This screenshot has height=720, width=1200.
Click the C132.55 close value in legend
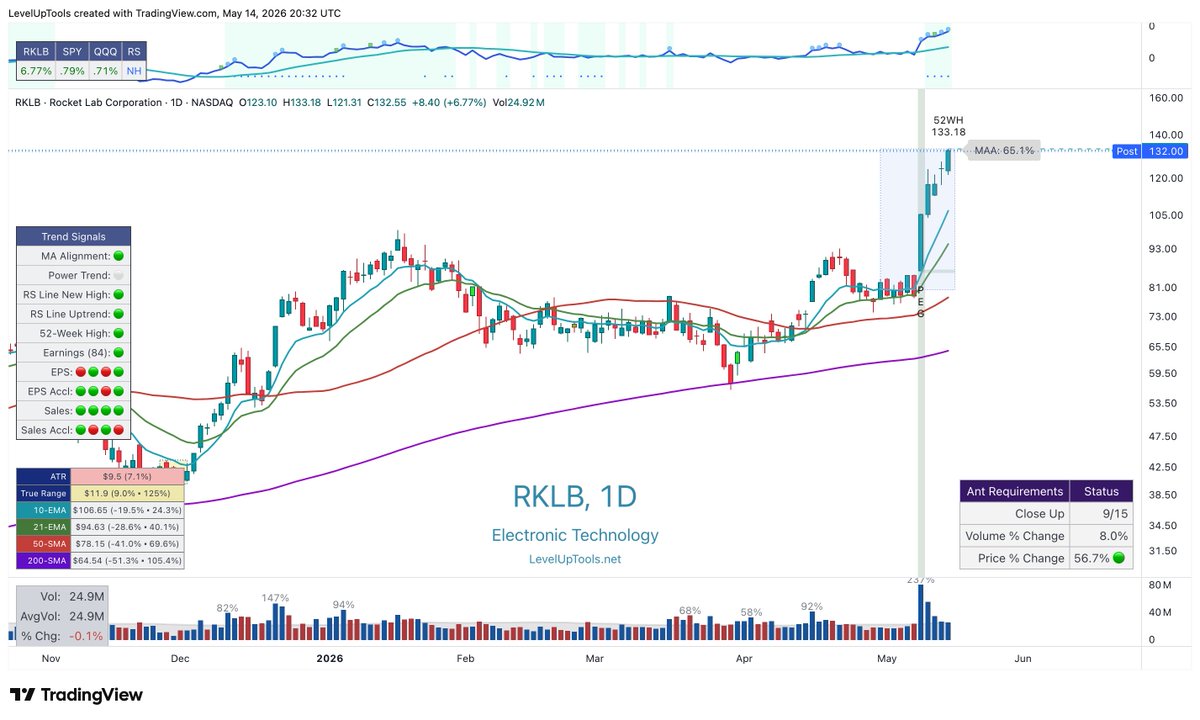388,102
